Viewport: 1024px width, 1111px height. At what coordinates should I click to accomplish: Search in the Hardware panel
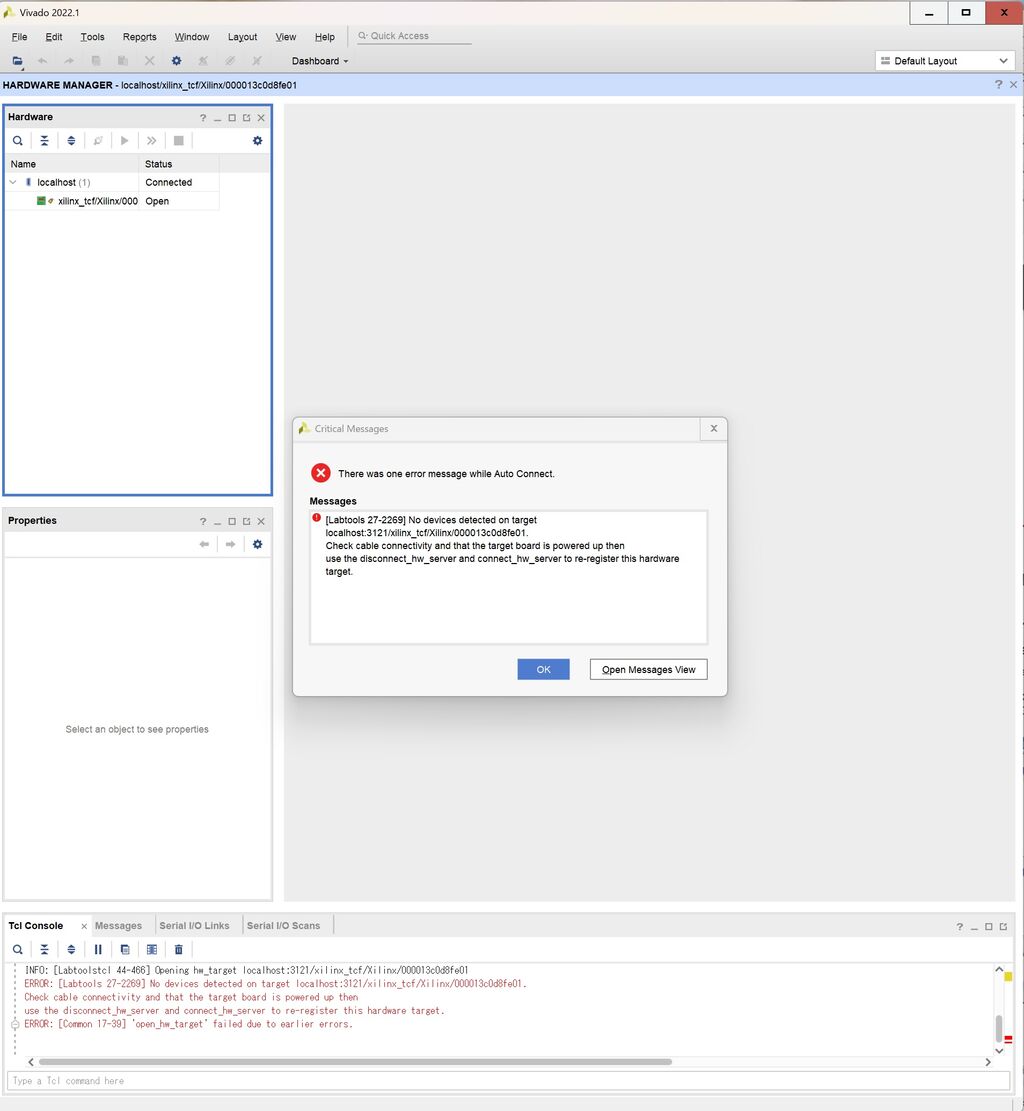click(x=18, y=140)
